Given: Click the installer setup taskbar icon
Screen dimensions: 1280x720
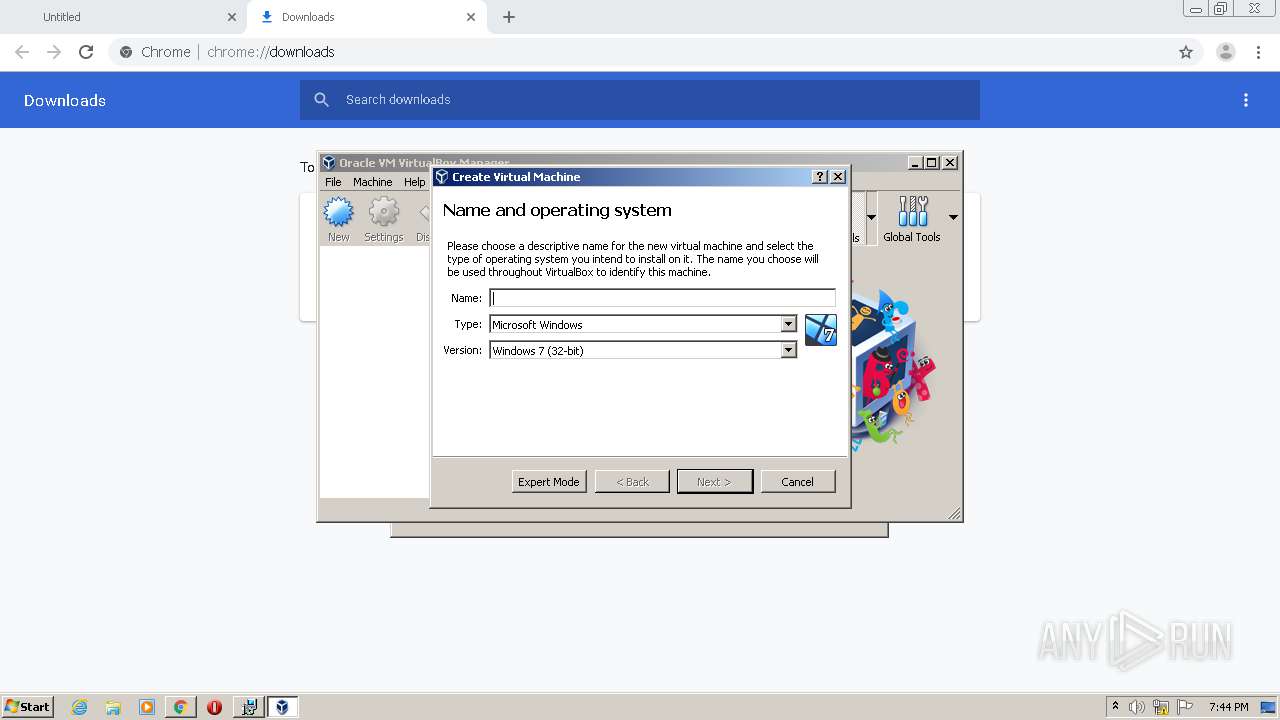Looking at the screenshot, I should tap(249, 707).
